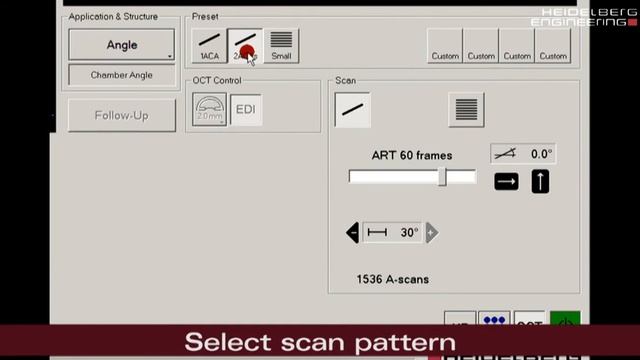This screenshot has height=360, width=640.
Task: Select the single line scan pattern
Action: point(353,110)
